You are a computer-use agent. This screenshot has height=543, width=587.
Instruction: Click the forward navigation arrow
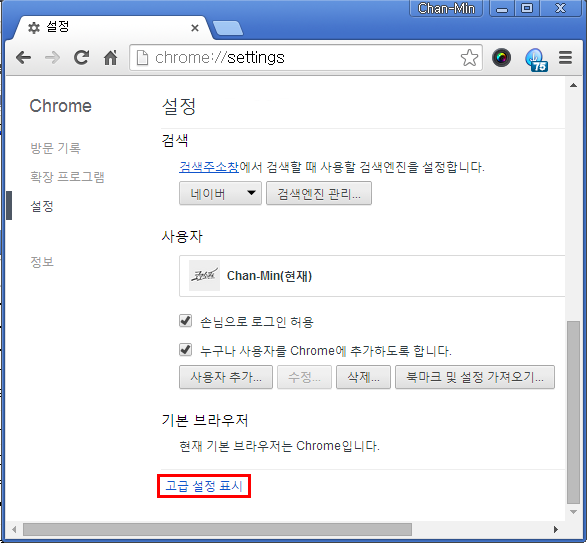[x=52, y=58]
